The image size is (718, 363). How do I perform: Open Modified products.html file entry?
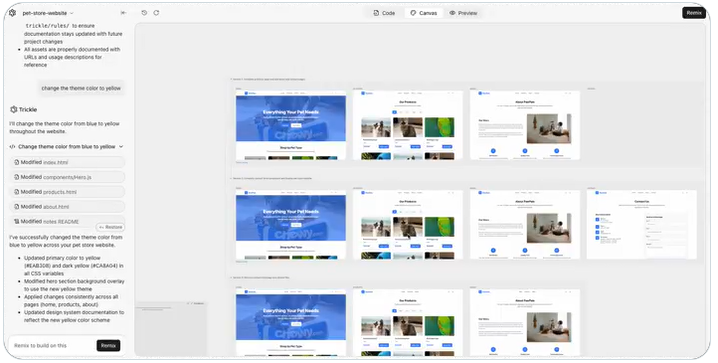click(67, 192)
